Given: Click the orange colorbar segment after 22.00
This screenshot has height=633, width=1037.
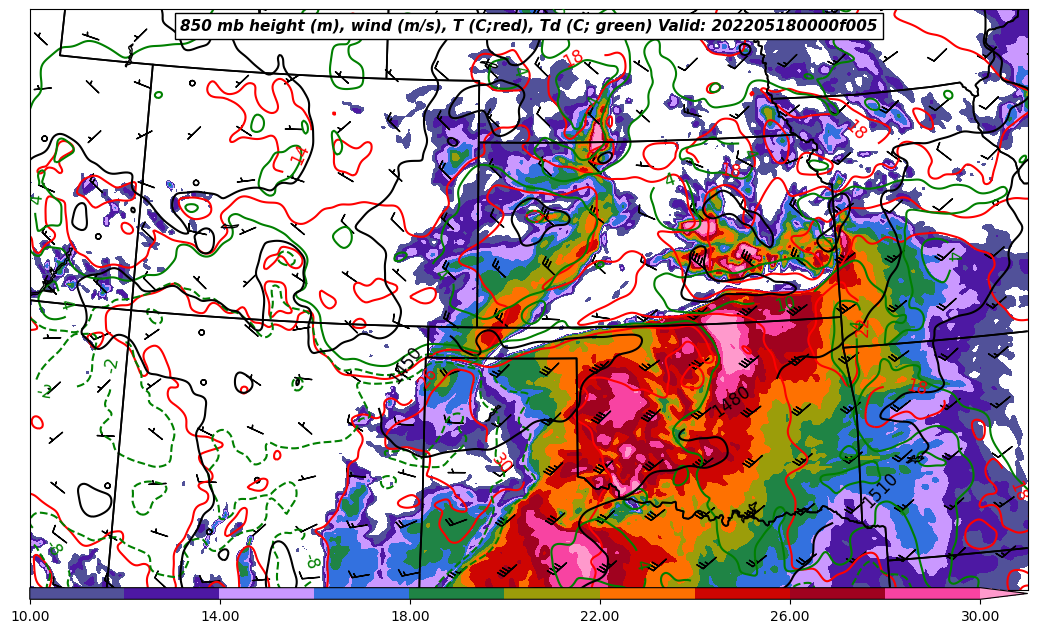Looking at the screenshot, I should (647, 593).
